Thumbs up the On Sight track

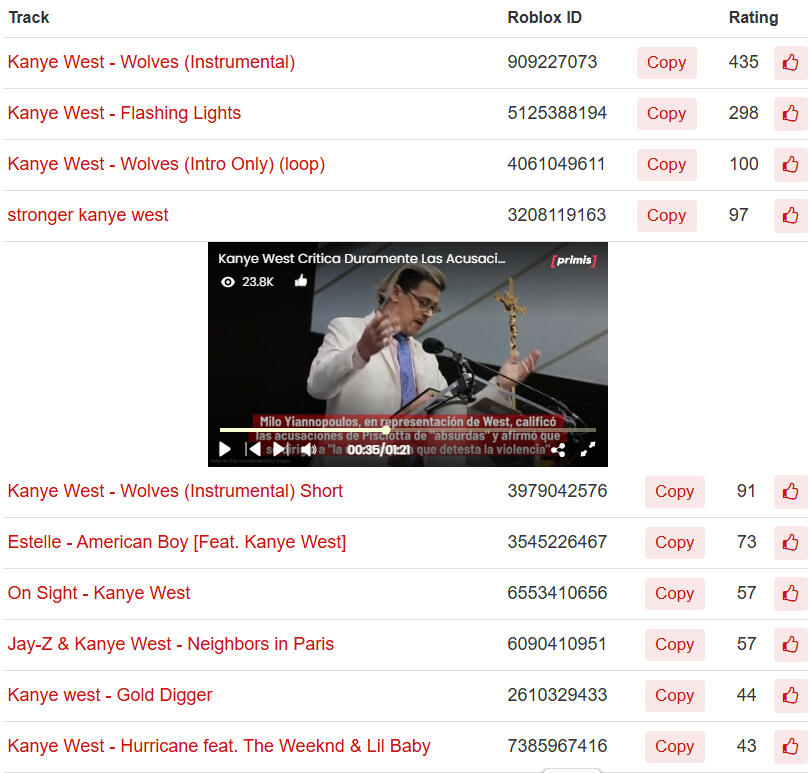[x=790, y=593]
